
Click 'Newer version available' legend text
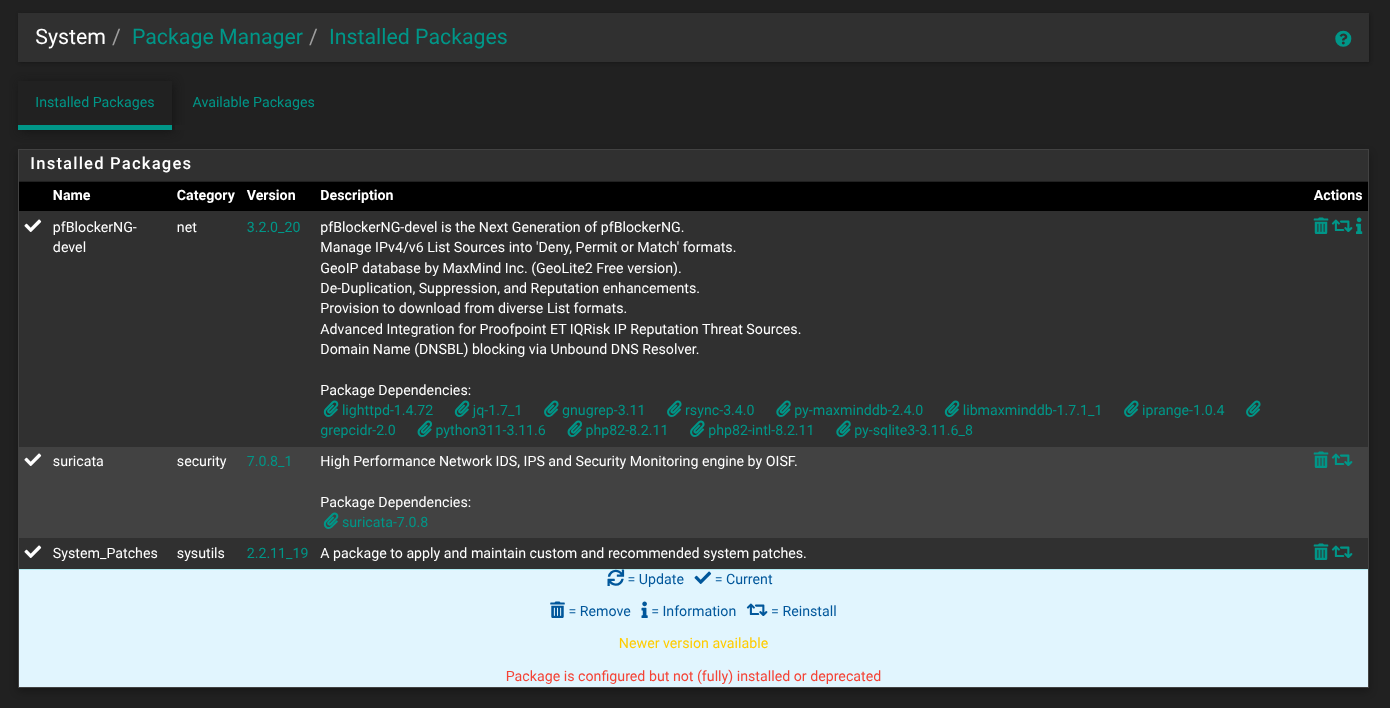[693, 643]
